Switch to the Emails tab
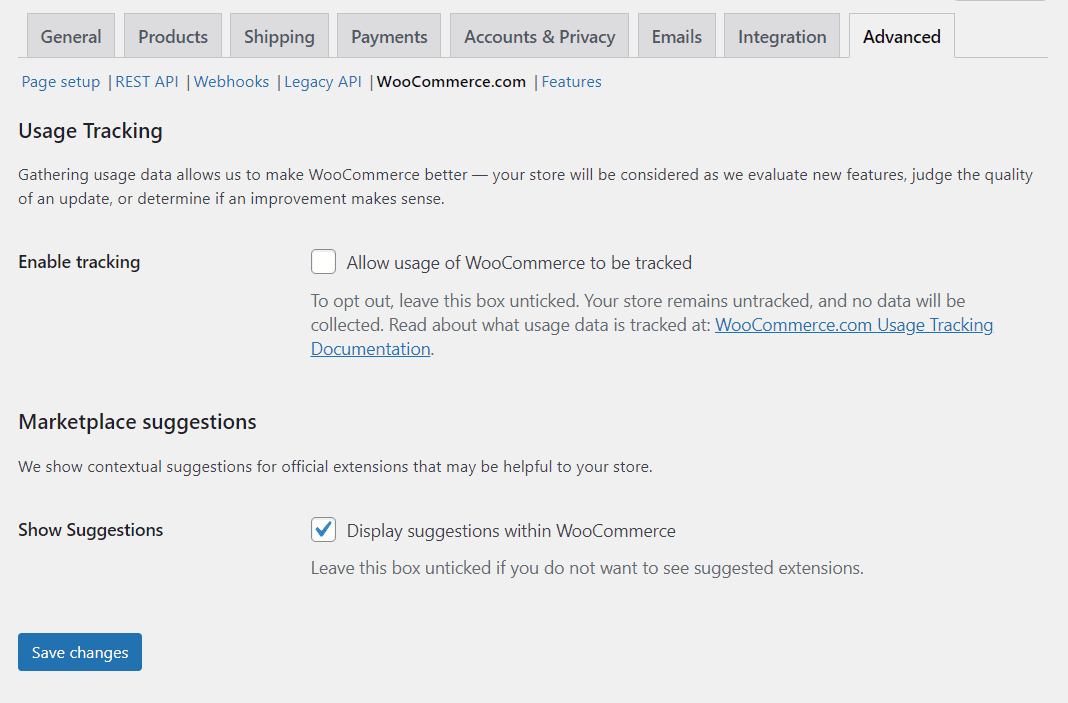Viewport: 1068px width, 703px height. pos(676,35)
